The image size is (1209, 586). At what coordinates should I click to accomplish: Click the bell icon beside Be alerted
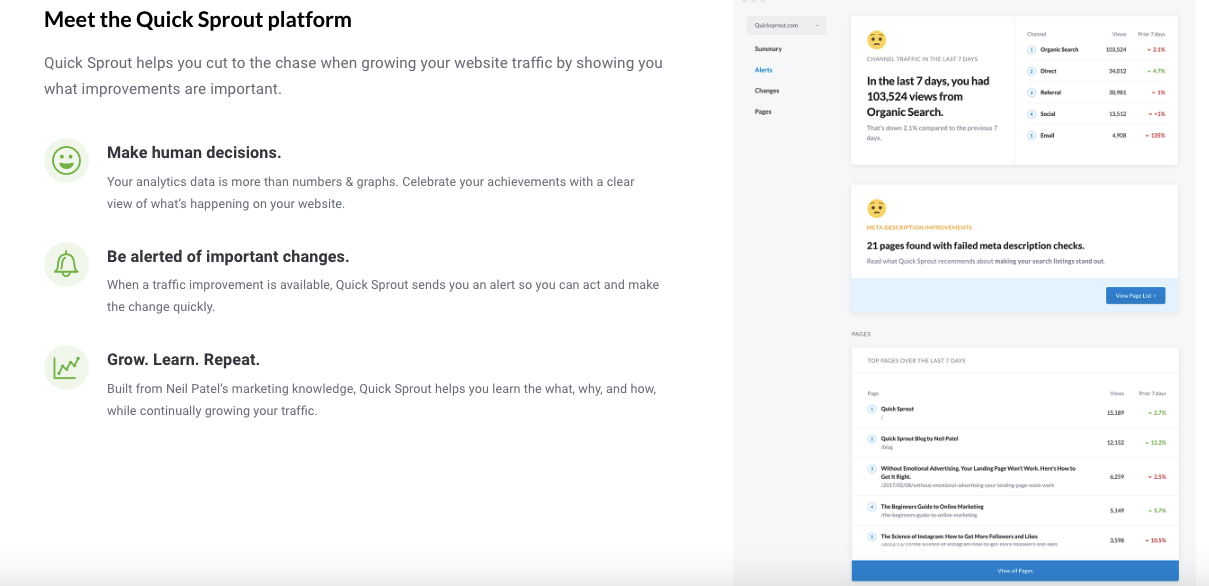[x=67, y=264]
